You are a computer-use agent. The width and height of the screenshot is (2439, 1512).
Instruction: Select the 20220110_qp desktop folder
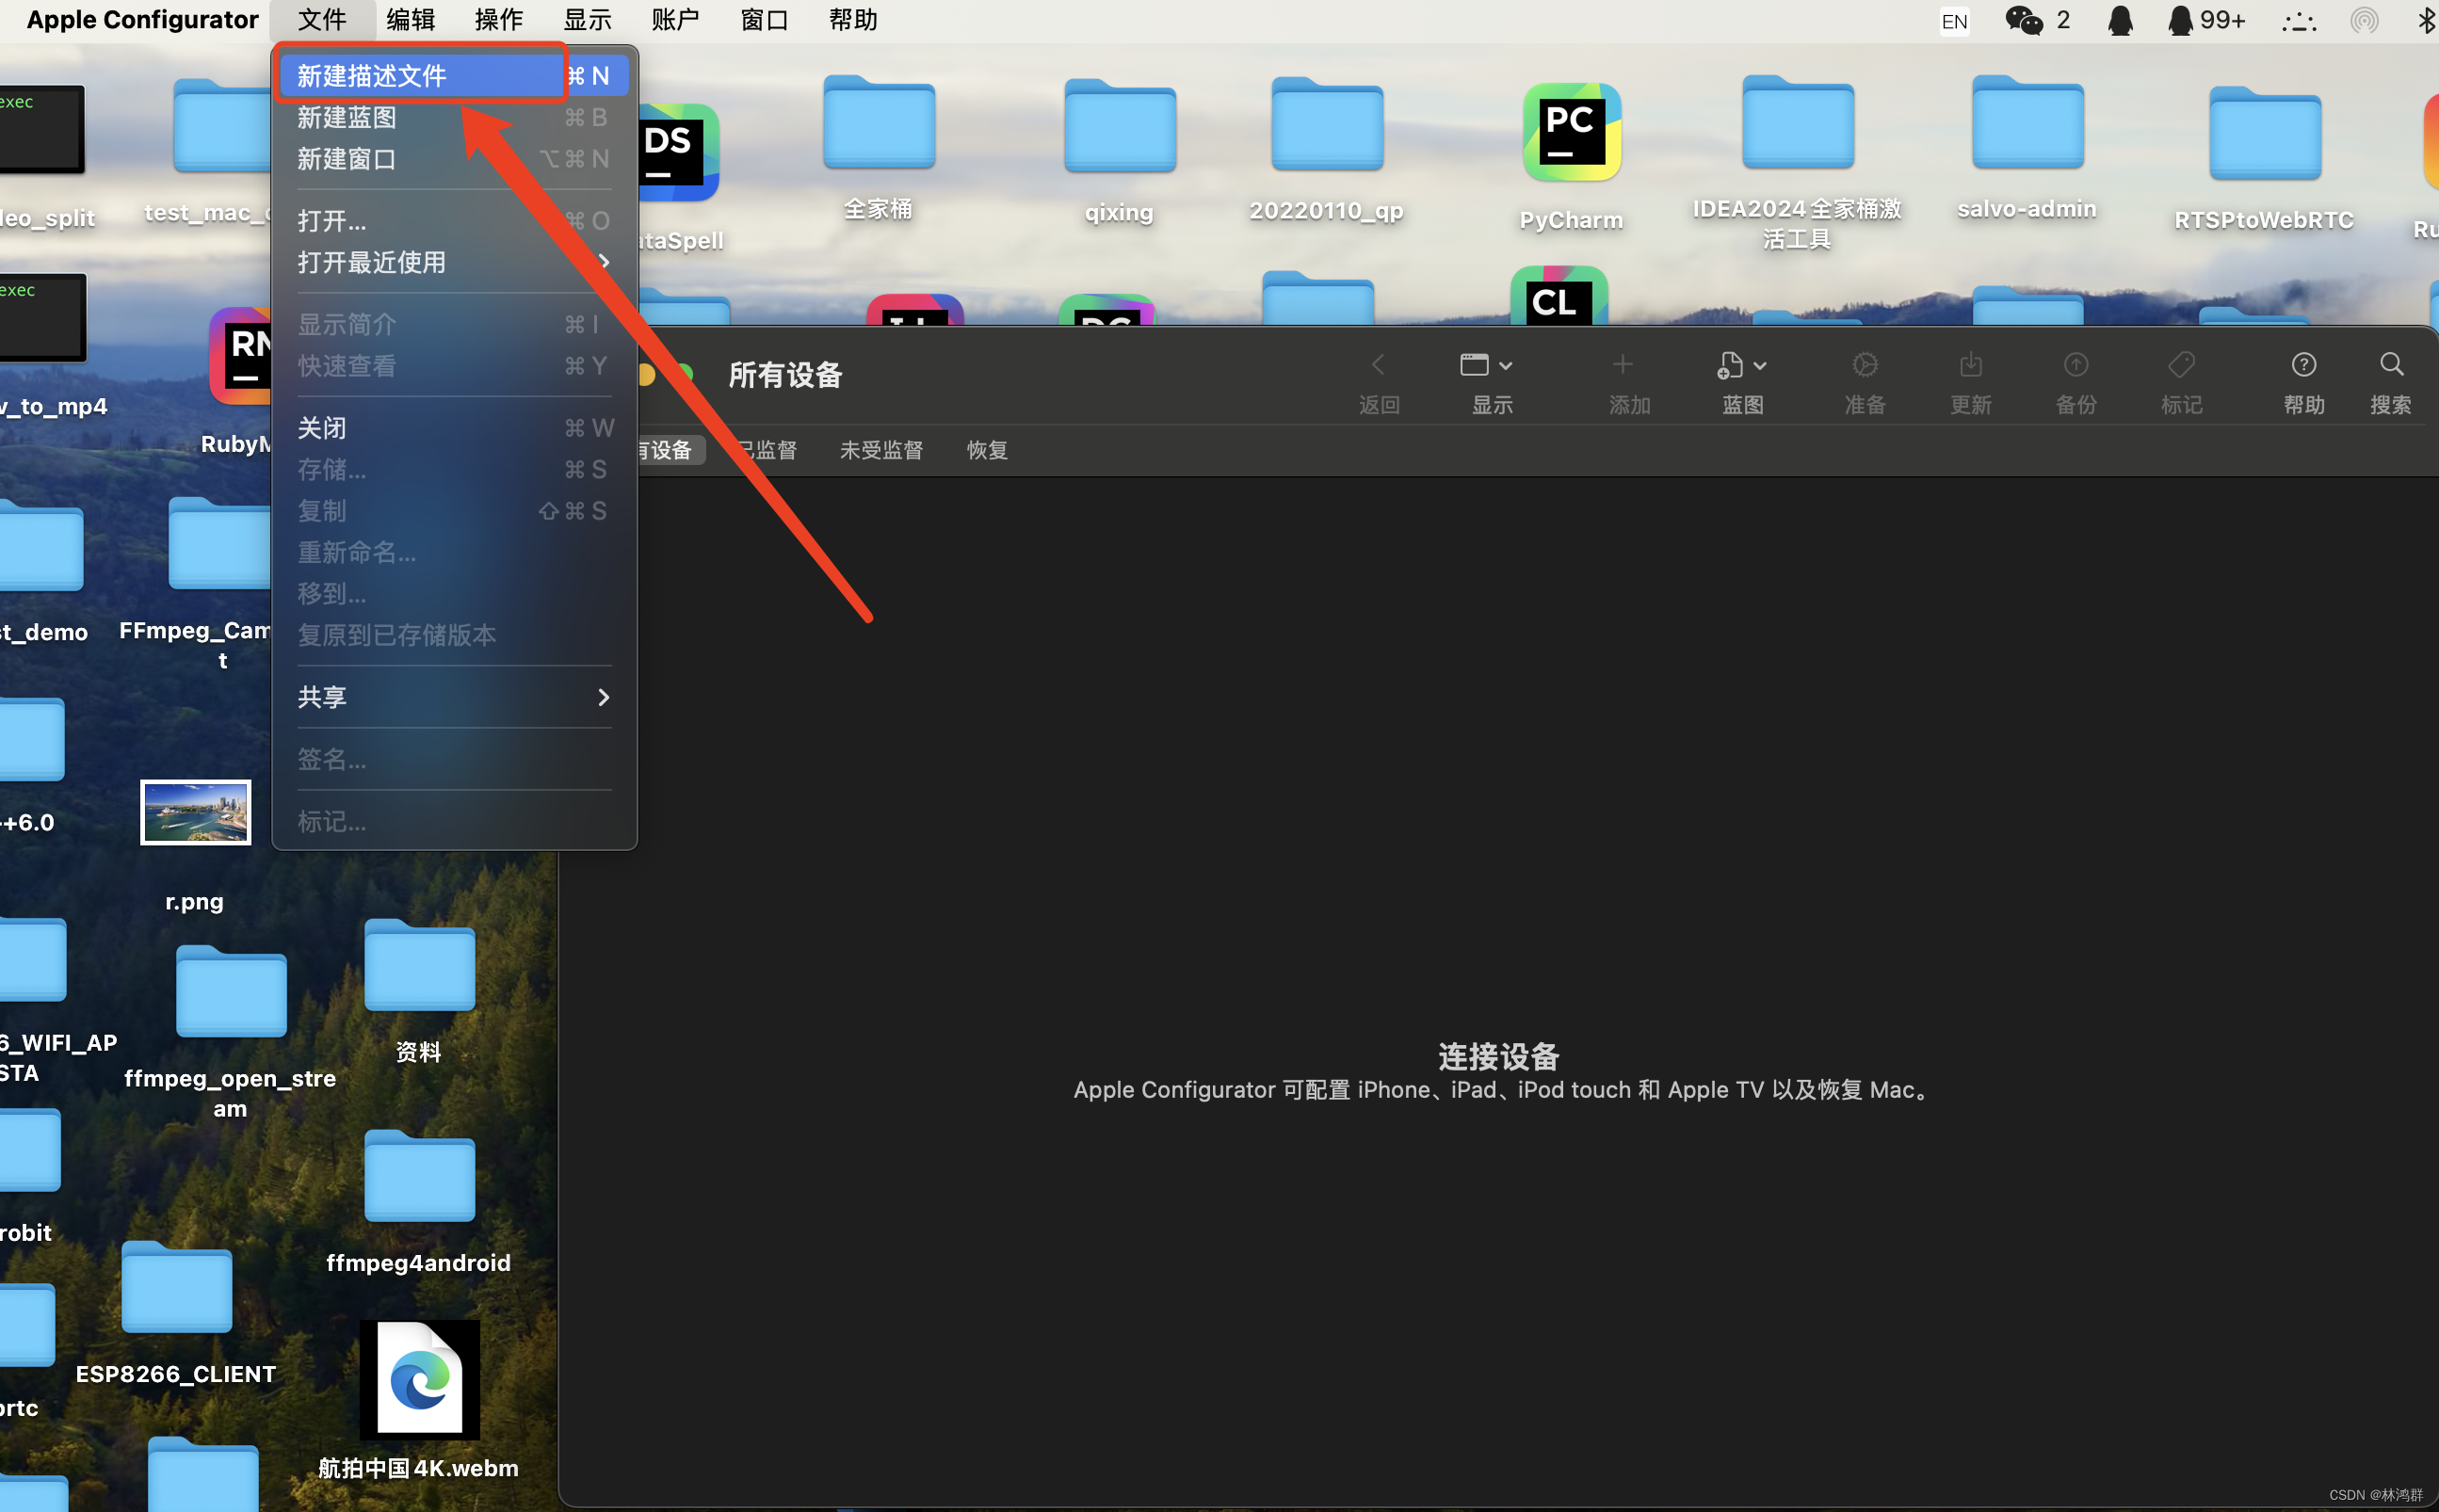pyautogui.click(x=1327, y=126)
